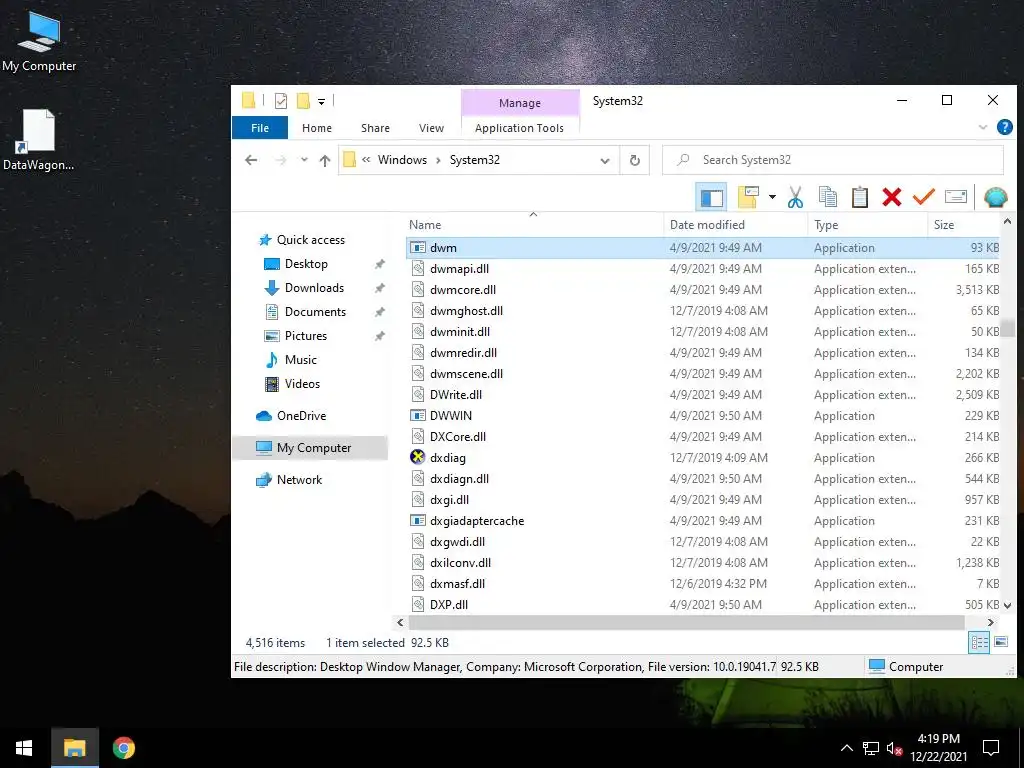
Task: Click the vertical scrollbar thumb
Action: (1007, 328)
